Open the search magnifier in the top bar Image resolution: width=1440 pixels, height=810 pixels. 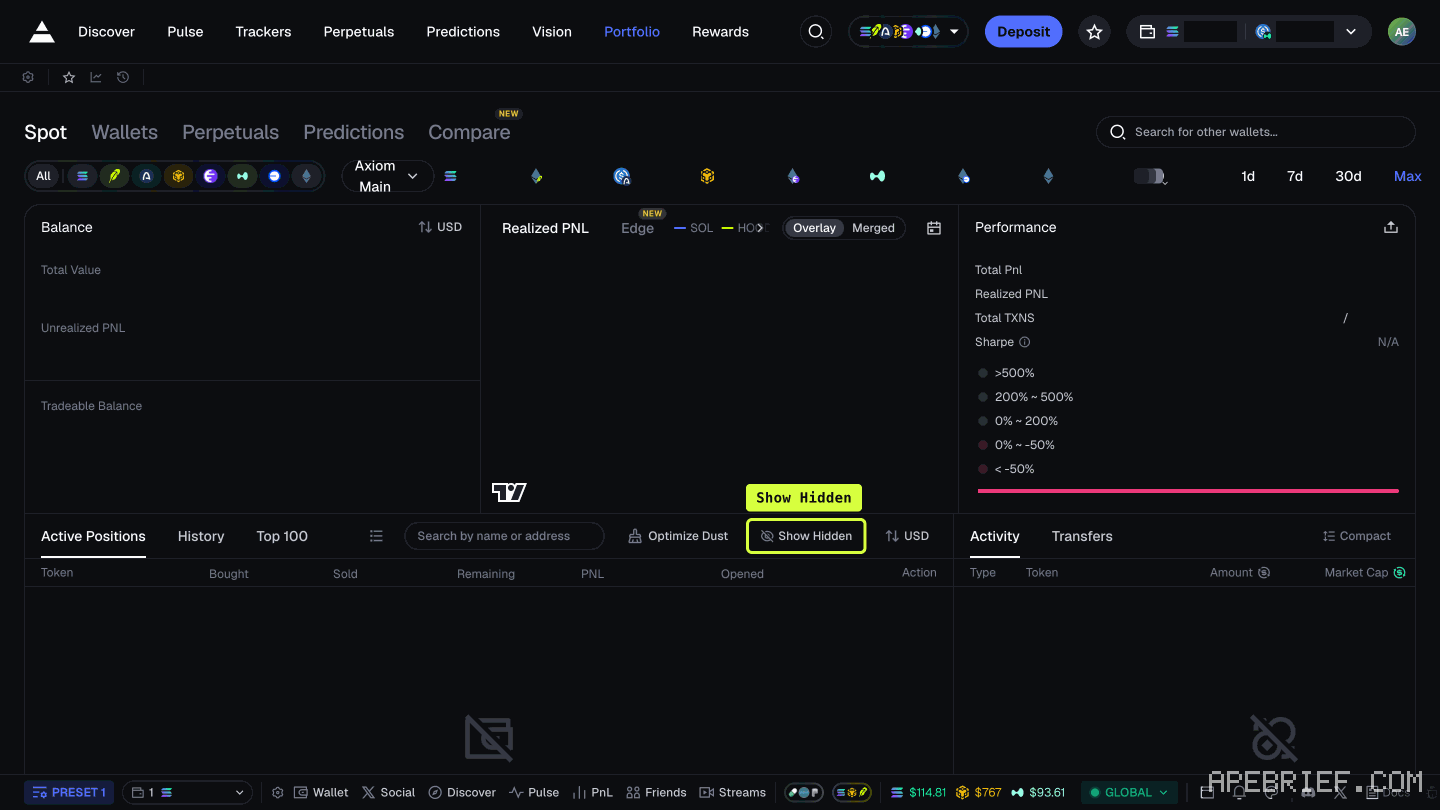pyautogui.click(x=816, y=32)
